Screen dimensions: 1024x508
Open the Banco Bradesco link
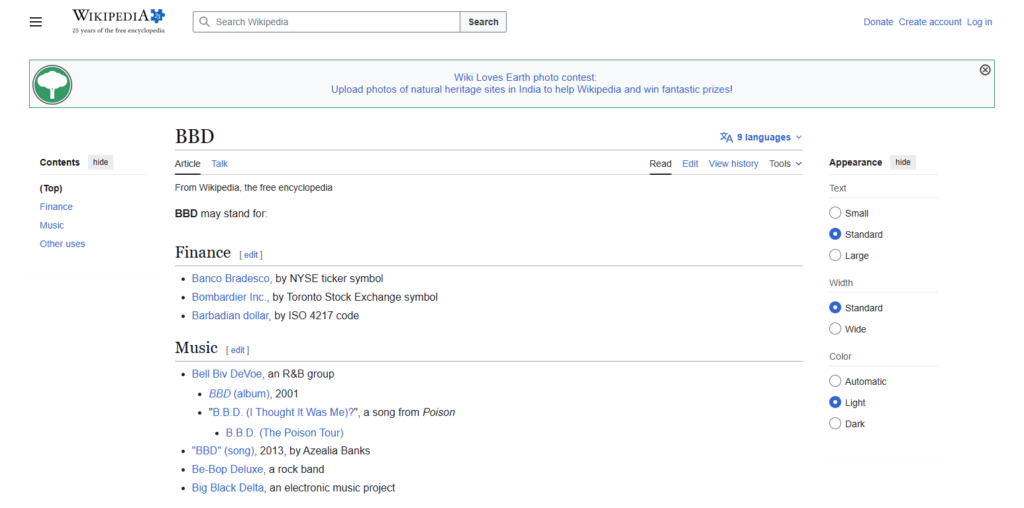(x=231, y=278)
